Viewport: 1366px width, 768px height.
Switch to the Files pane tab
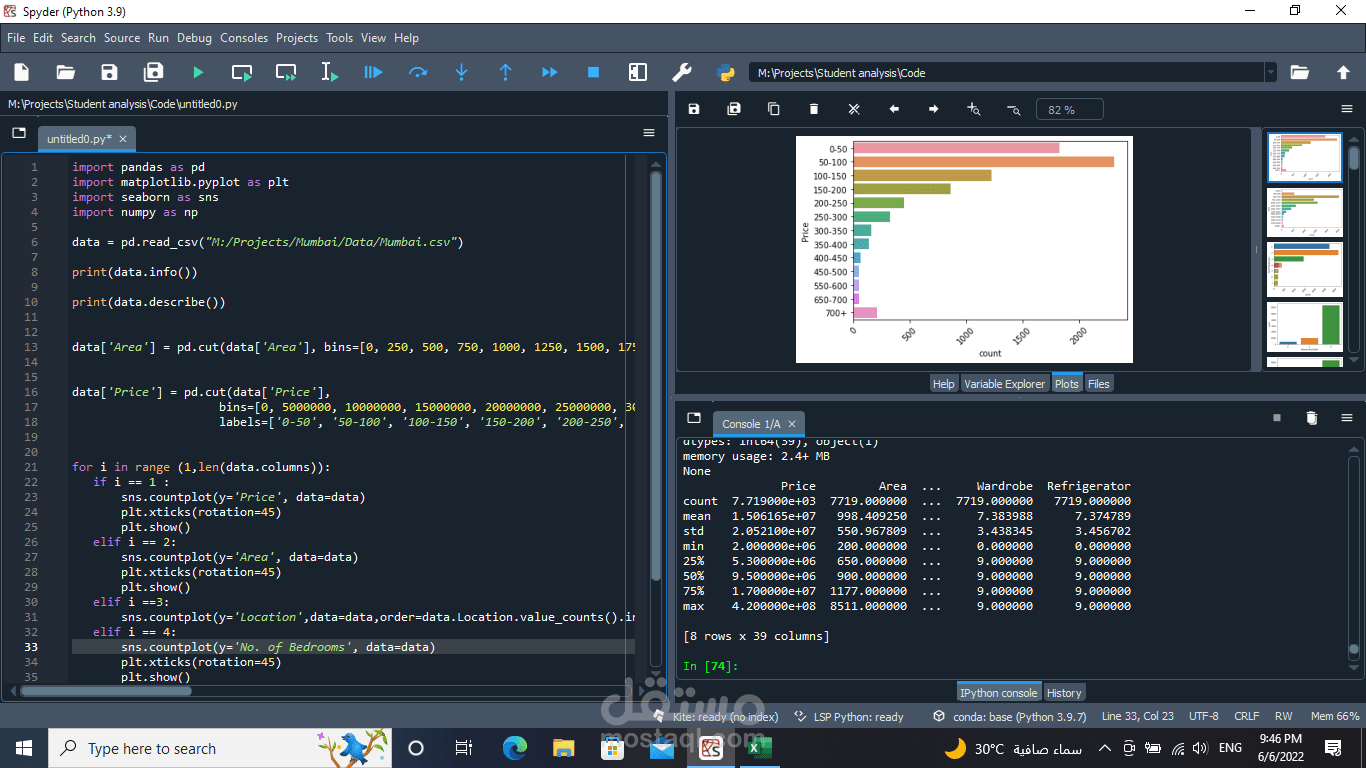pyautogui.click(x=1098, y=384)
